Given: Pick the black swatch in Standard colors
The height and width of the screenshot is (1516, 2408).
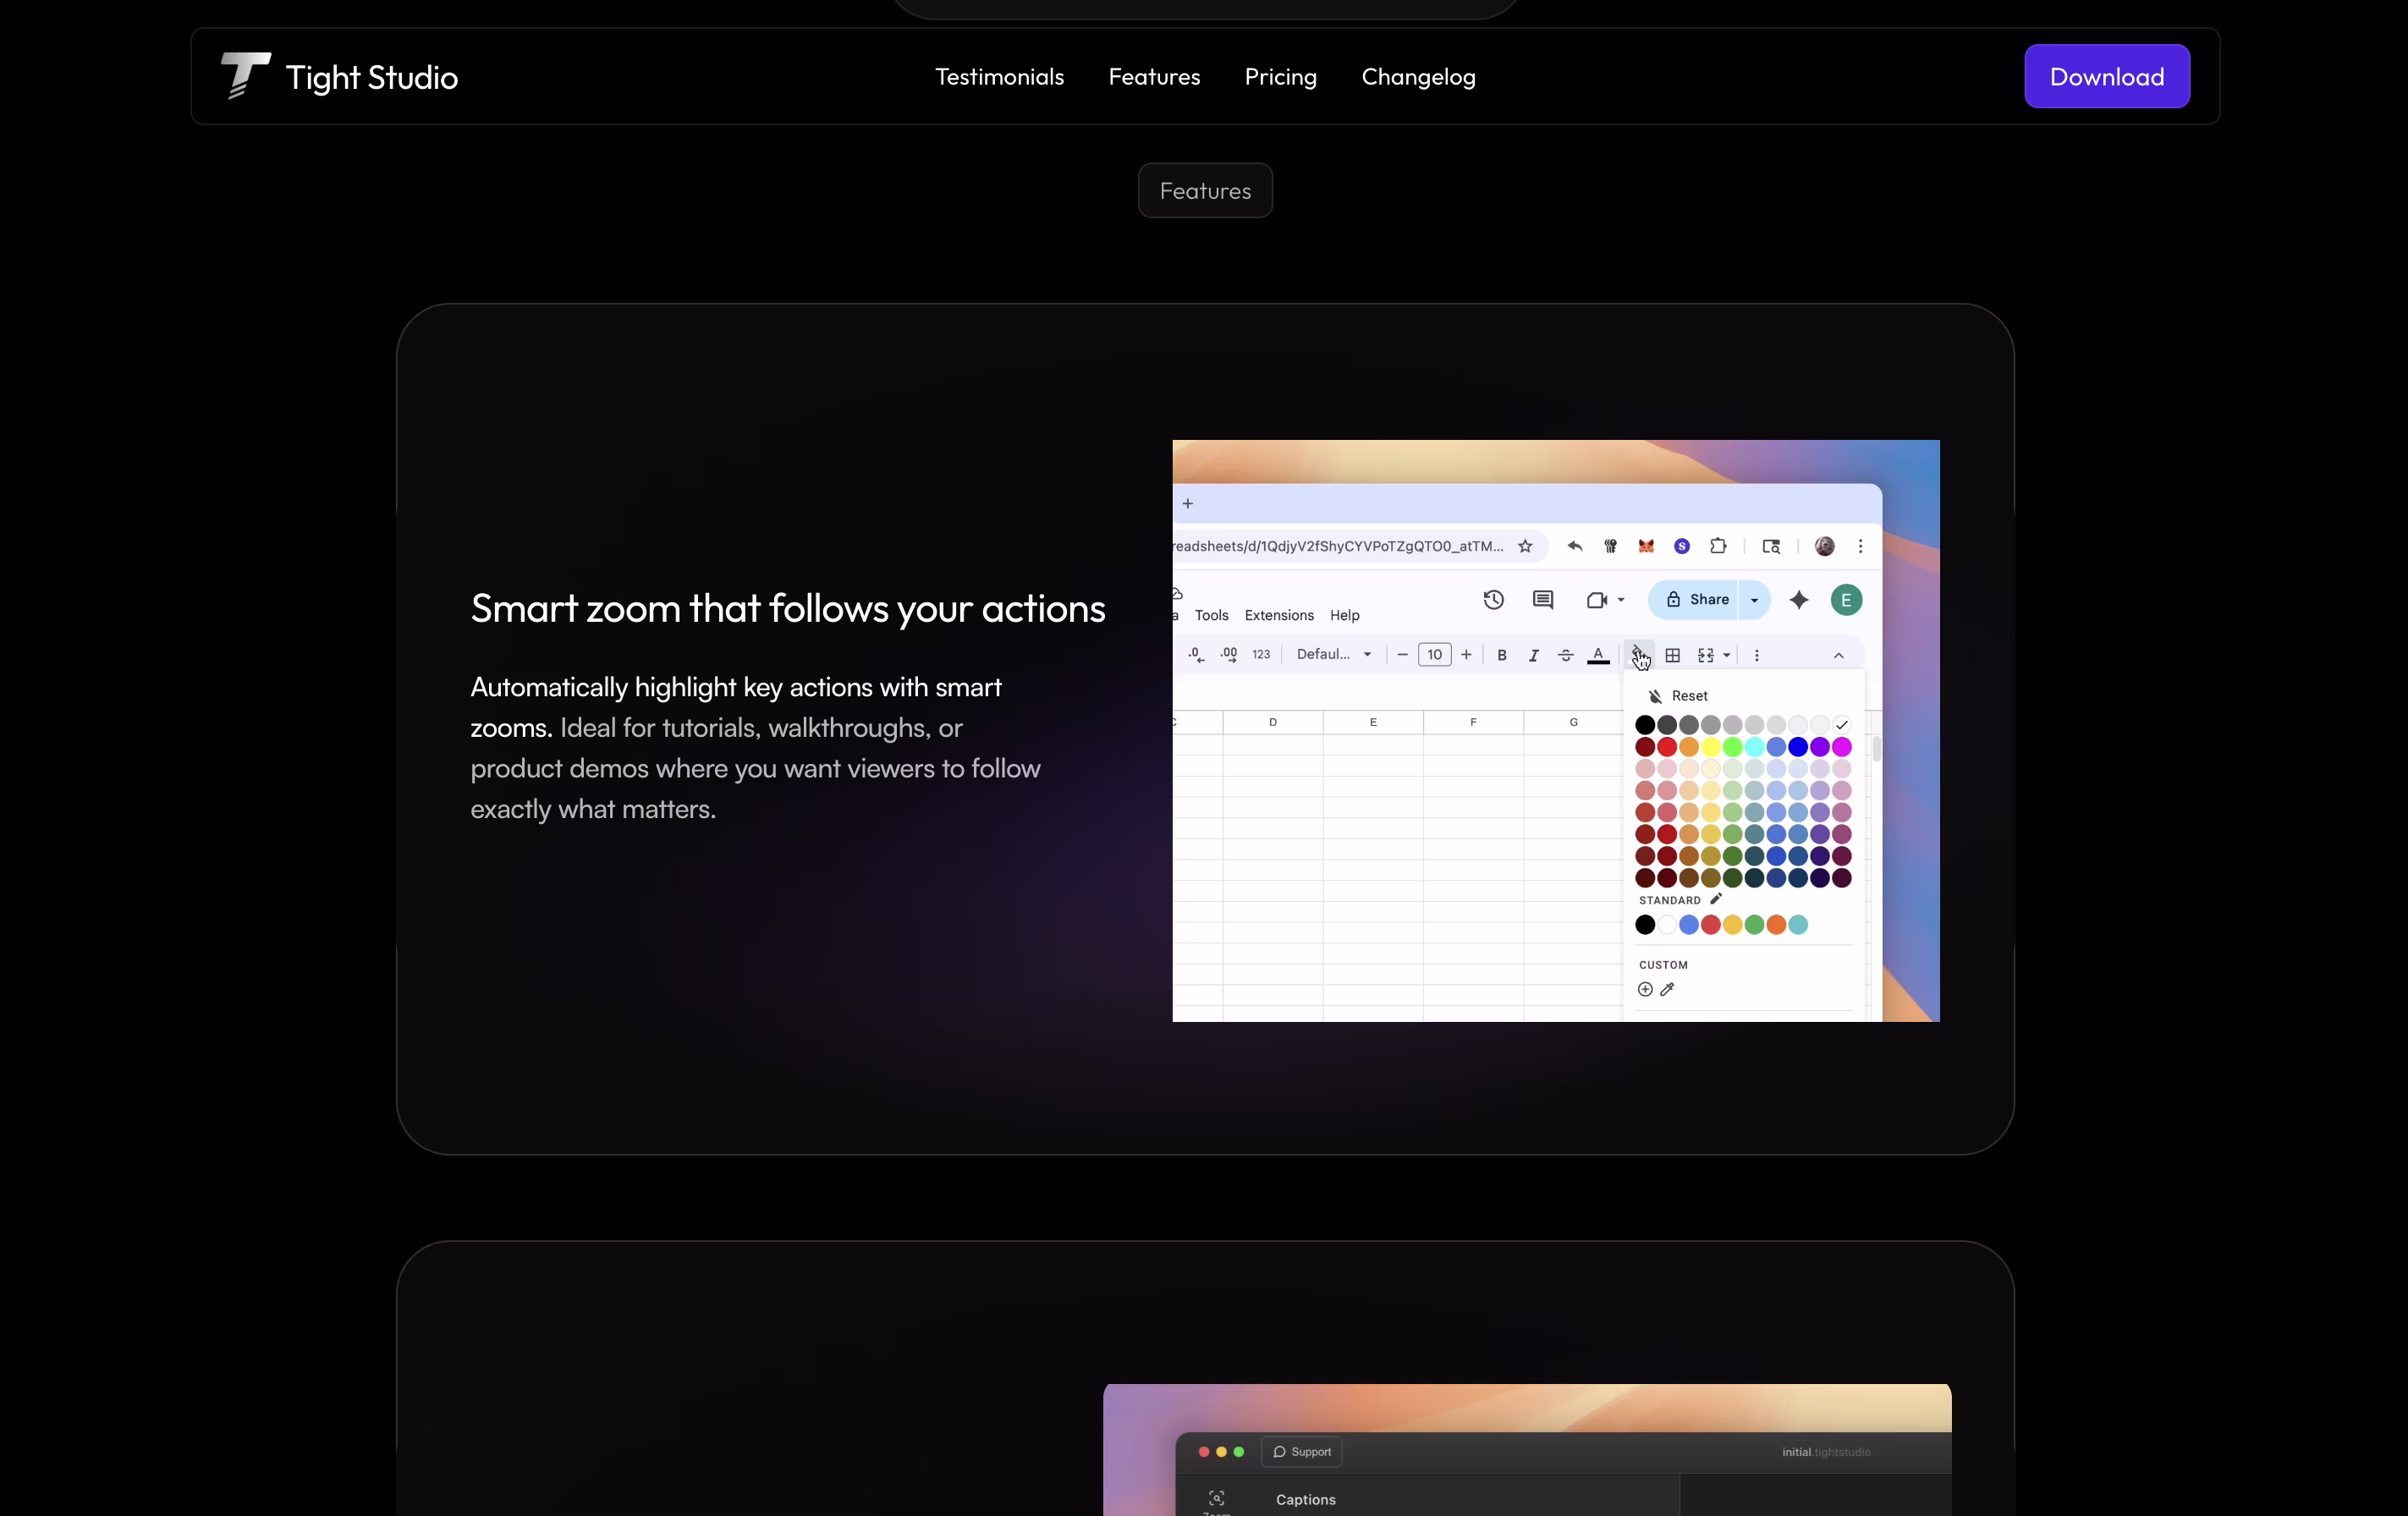Looking at the screenshot, I should coord(1645,925).
